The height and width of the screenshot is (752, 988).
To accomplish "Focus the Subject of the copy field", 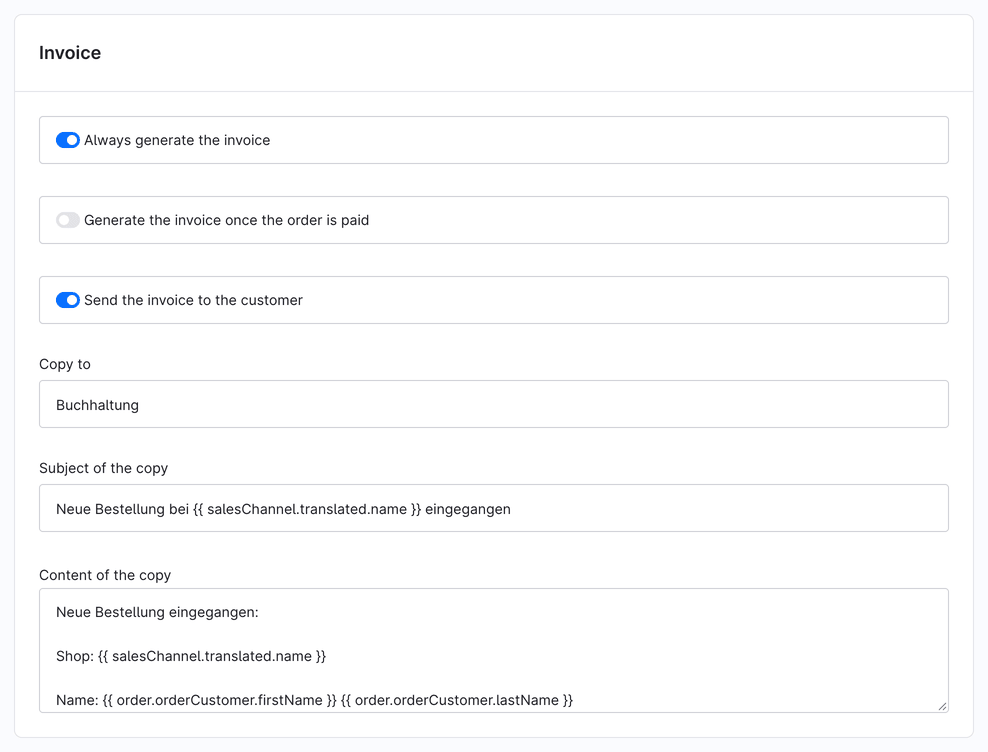I will click(x=494, y=508).
